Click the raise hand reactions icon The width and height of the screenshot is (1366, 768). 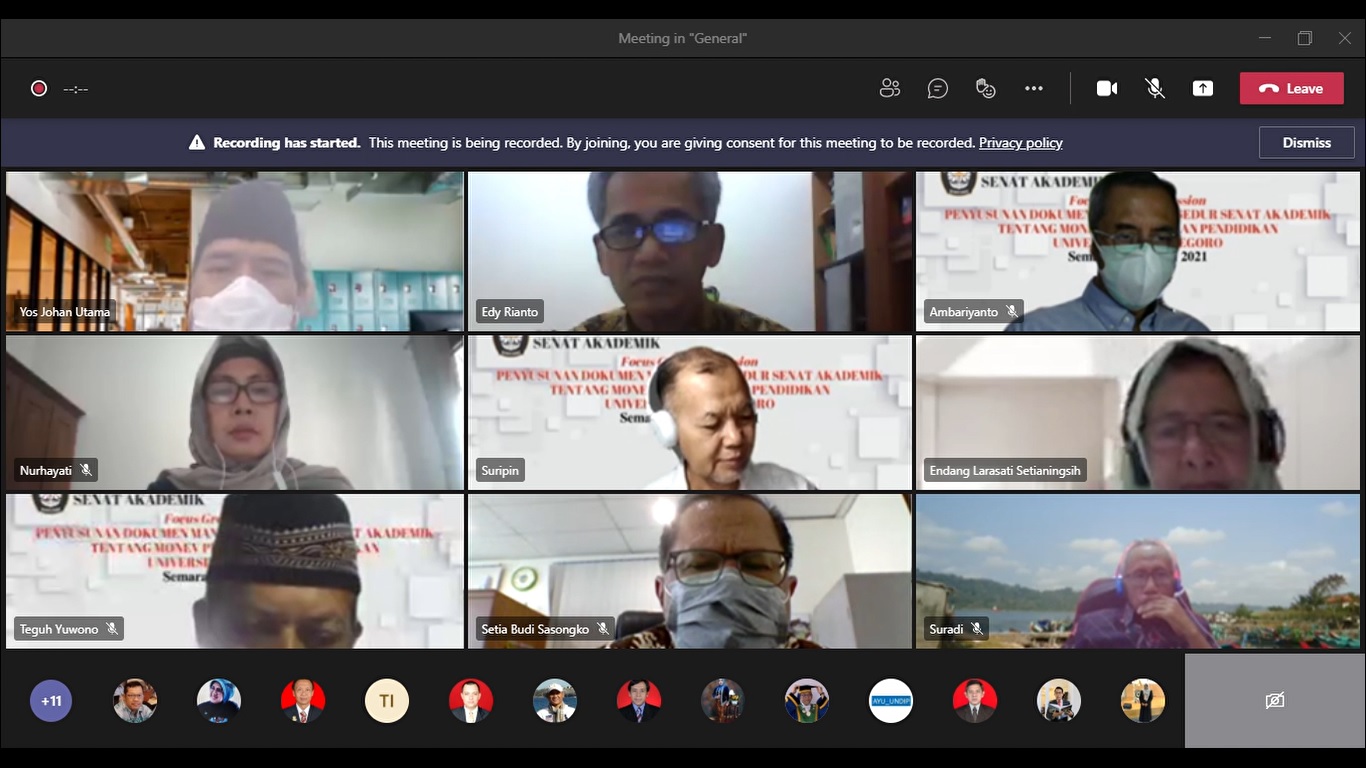coord(985,88)
